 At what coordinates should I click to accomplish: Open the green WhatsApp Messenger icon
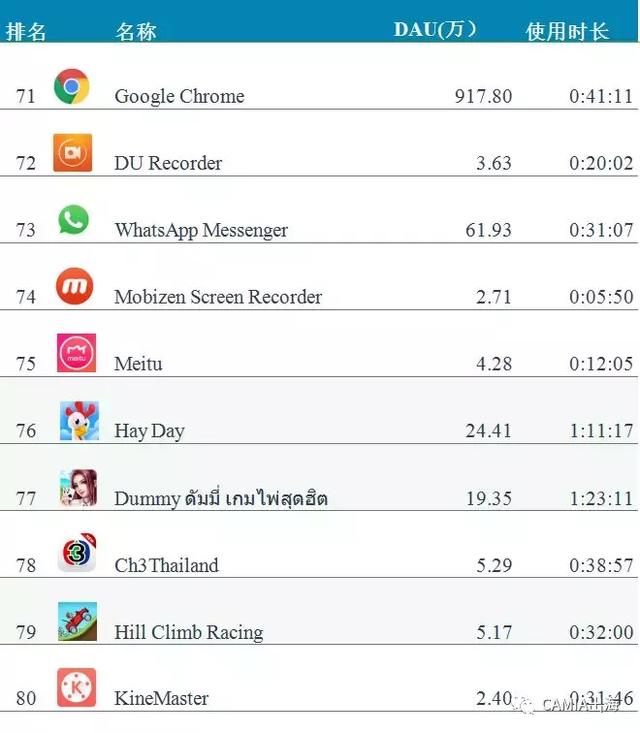[x=73, y=220]
